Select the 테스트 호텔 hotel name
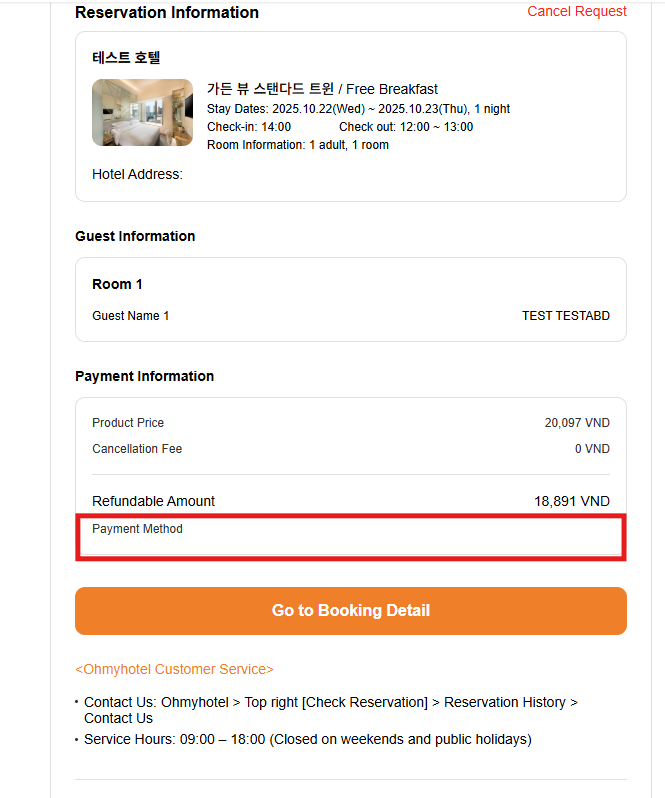The width and height of the screenshot is (665, 798). click(x=126, y=58)
